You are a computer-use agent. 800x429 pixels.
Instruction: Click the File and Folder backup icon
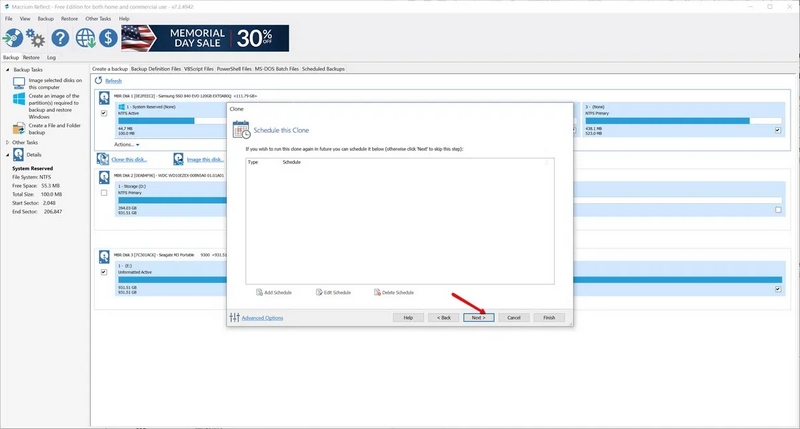(19, 129)
